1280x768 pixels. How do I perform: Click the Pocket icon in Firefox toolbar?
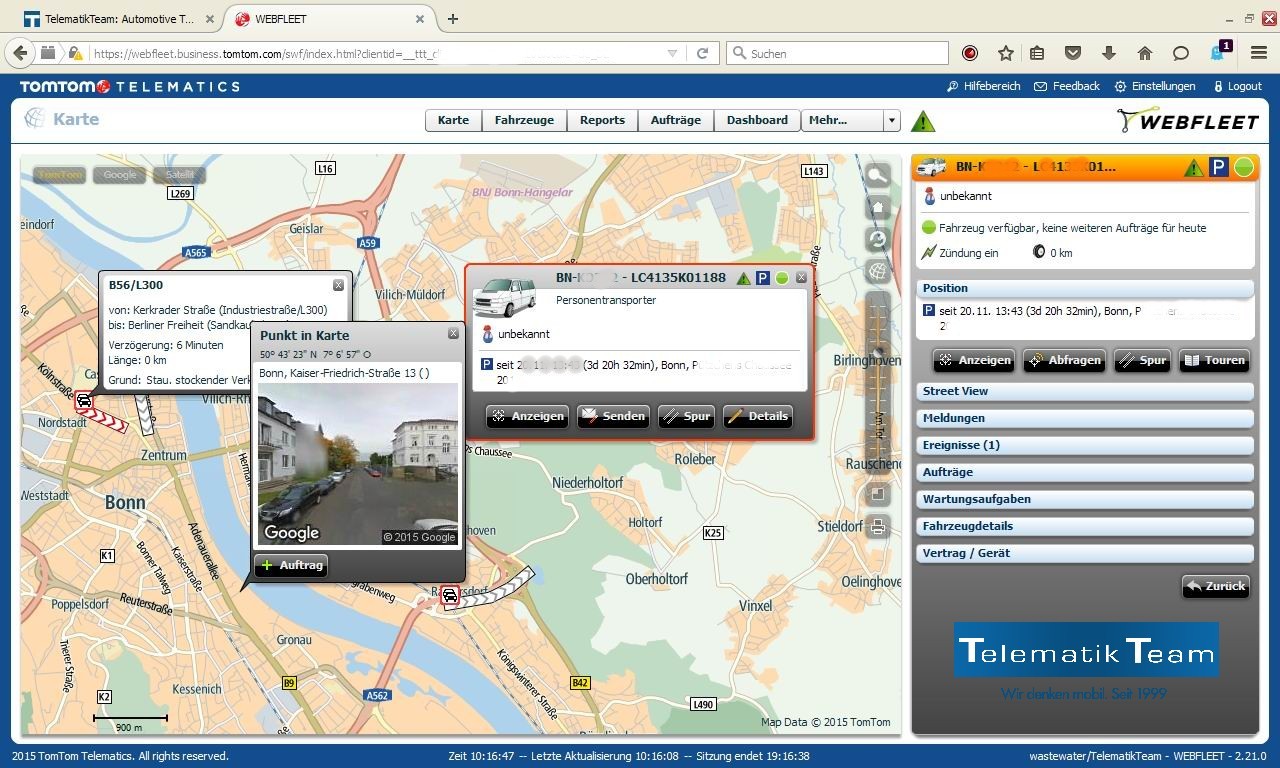pos(1073,53)
